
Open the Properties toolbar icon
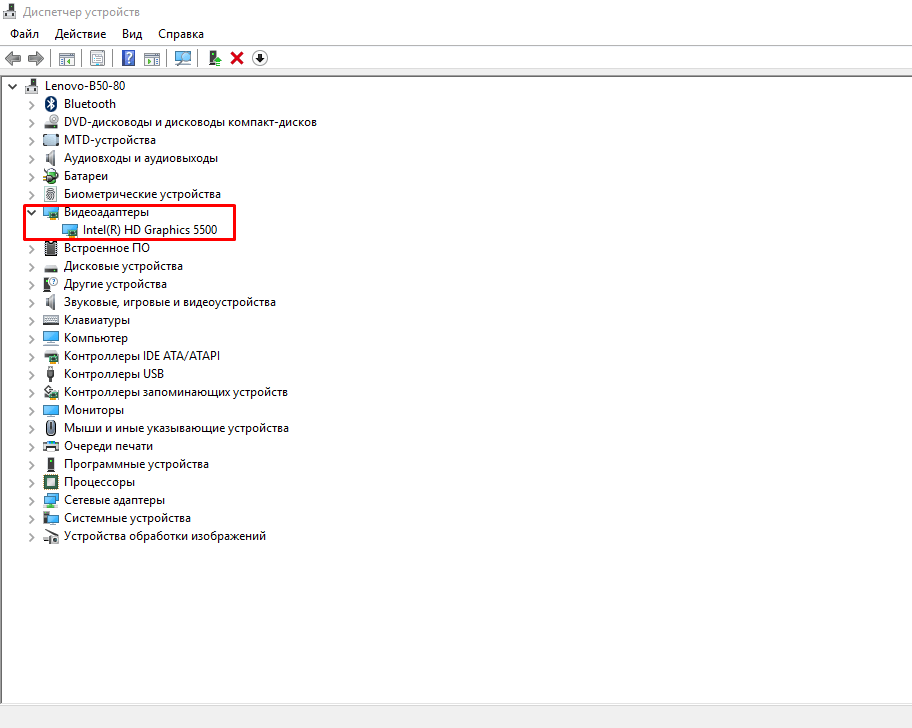[97, 58]
